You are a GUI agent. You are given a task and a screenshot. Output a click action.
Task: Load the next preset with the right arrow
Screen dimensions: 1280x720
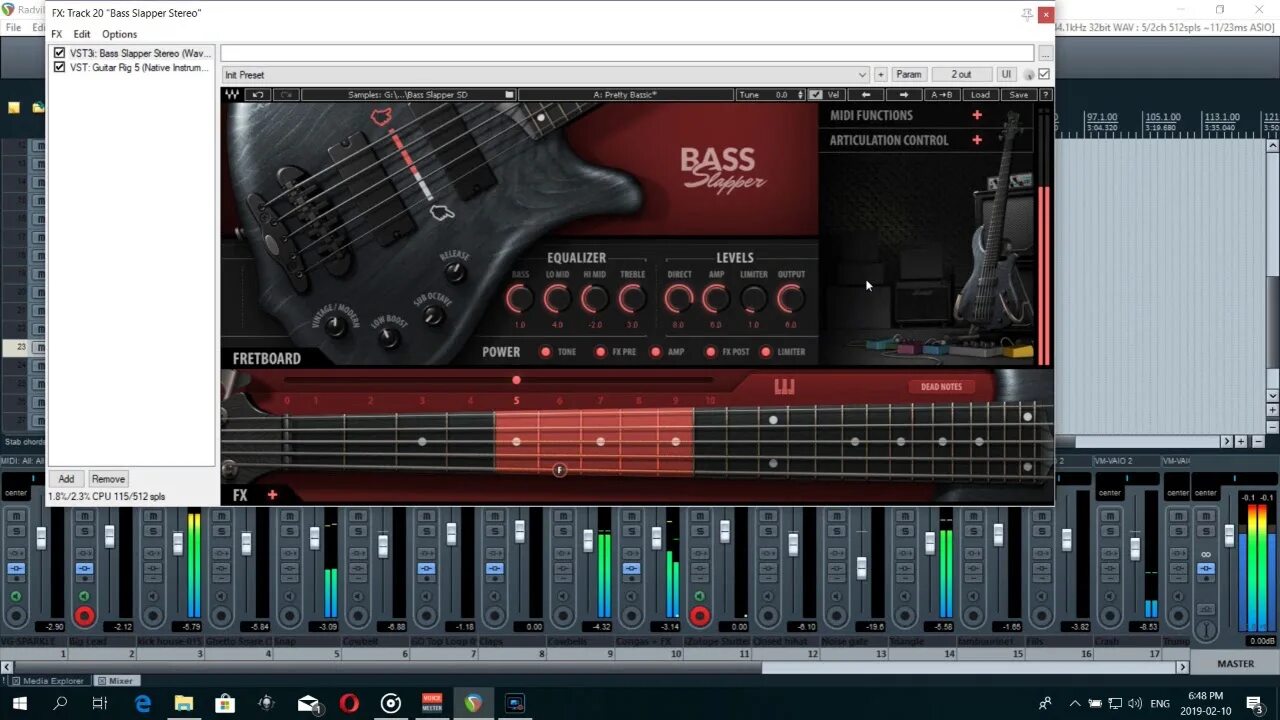904,95
